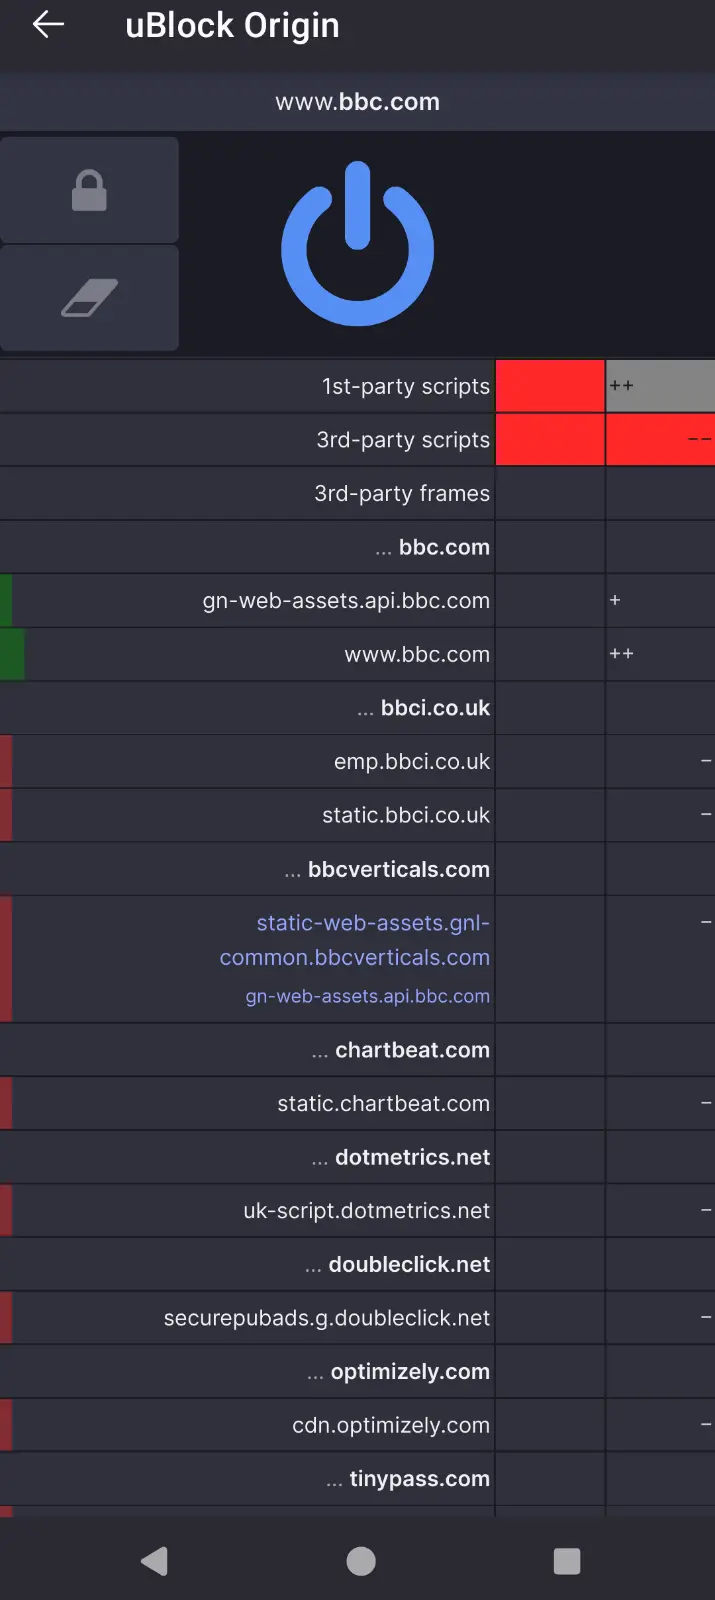
Task: Click gn-web-assets.api.bbc.com alias link
Action: [x=368, y=996]
